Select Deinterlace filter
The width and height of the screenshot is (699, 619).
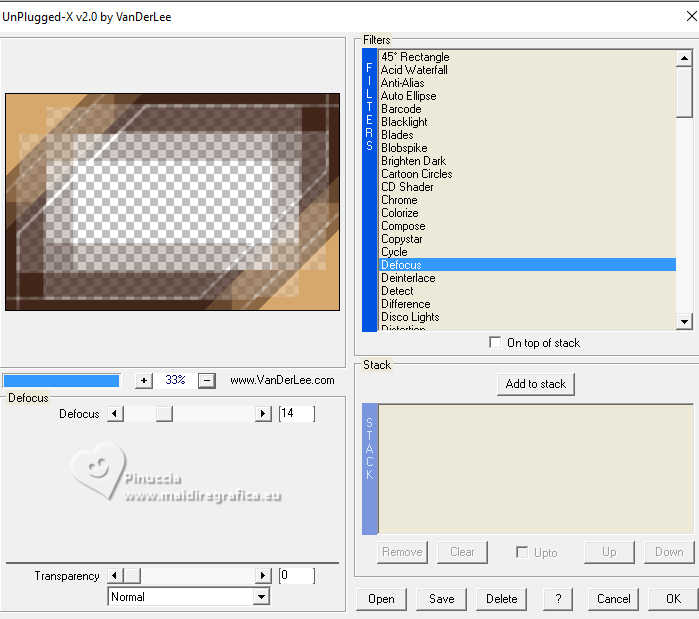(527, 278)
